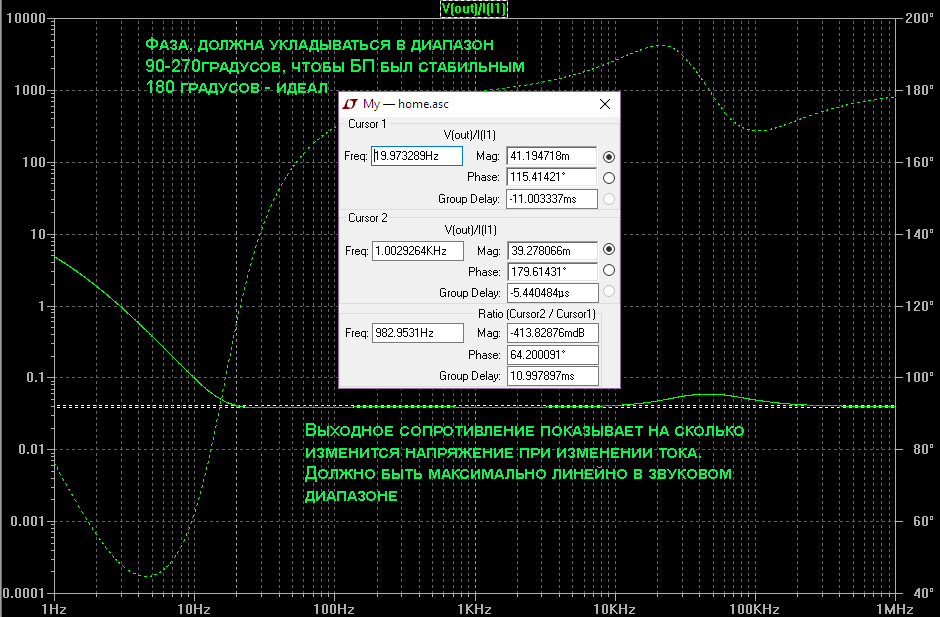Screen dimensions: 940x617
Task: Select the Cursor 2 Phase radio button
Action: pos(609,270)
